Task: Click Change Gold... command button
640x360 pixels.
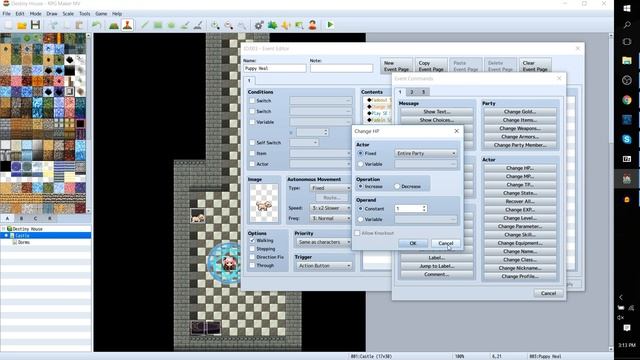Action: [520, 111]
